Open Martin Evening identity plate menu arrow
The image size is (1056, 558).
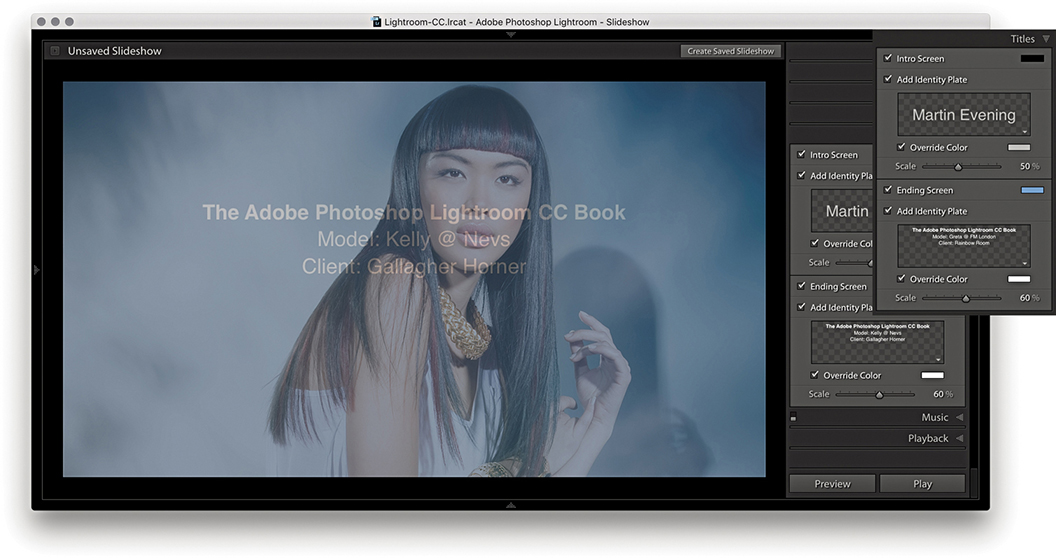(1024, 131)
